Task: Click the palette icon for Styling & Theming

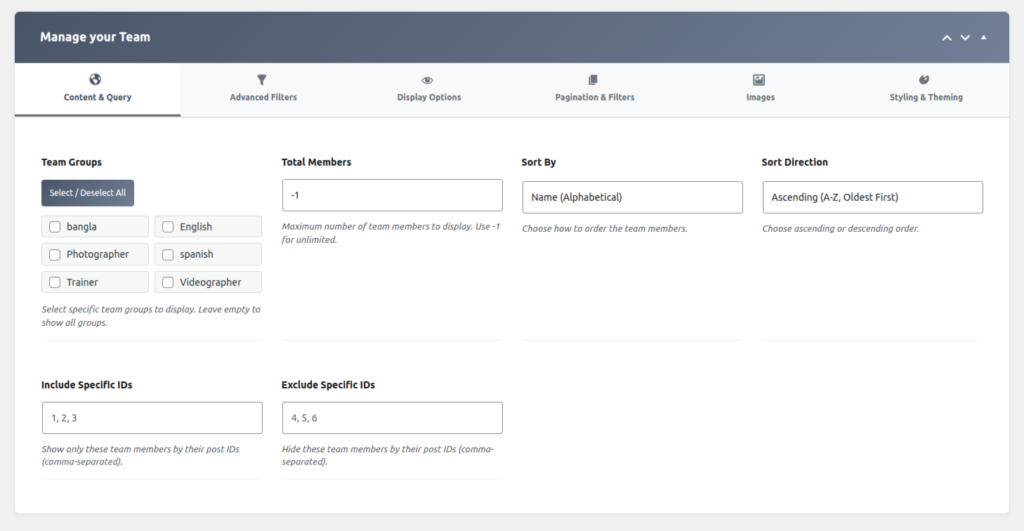Action: [925, 80]
